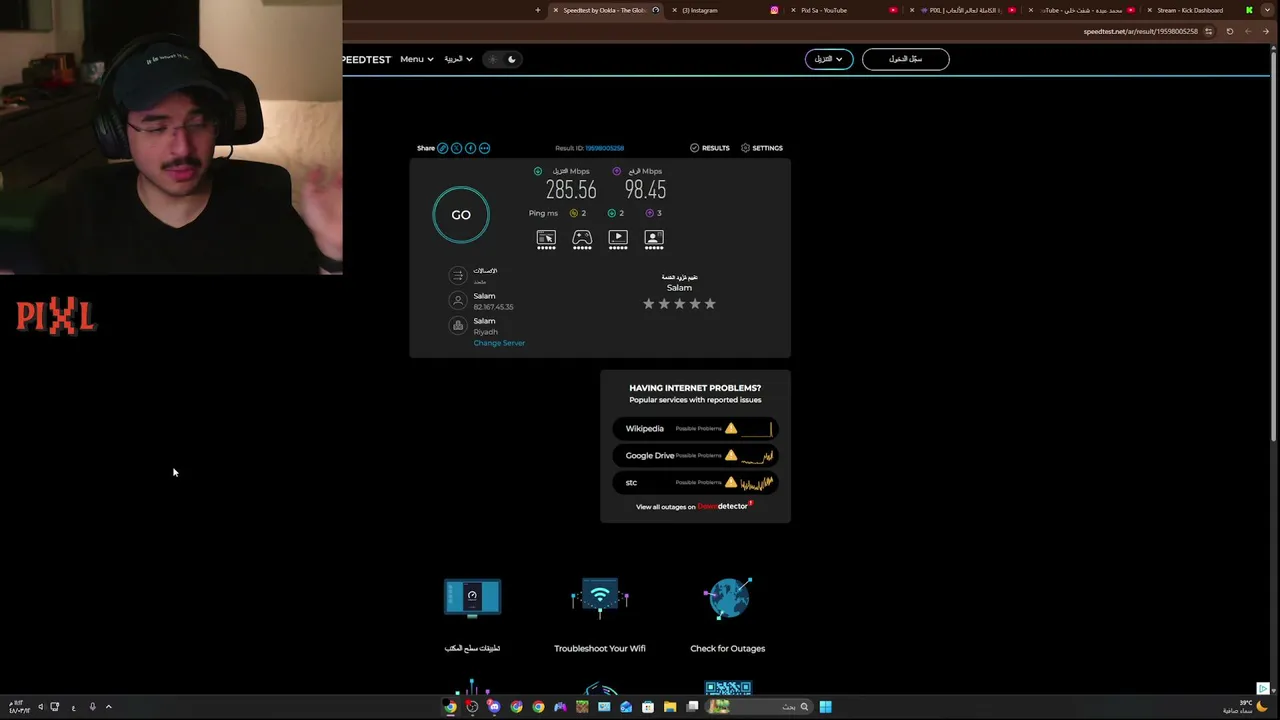This screenshot has height=720, width=1280.
Task: Open more share options (three dots)
Action: tap(484, 148)
